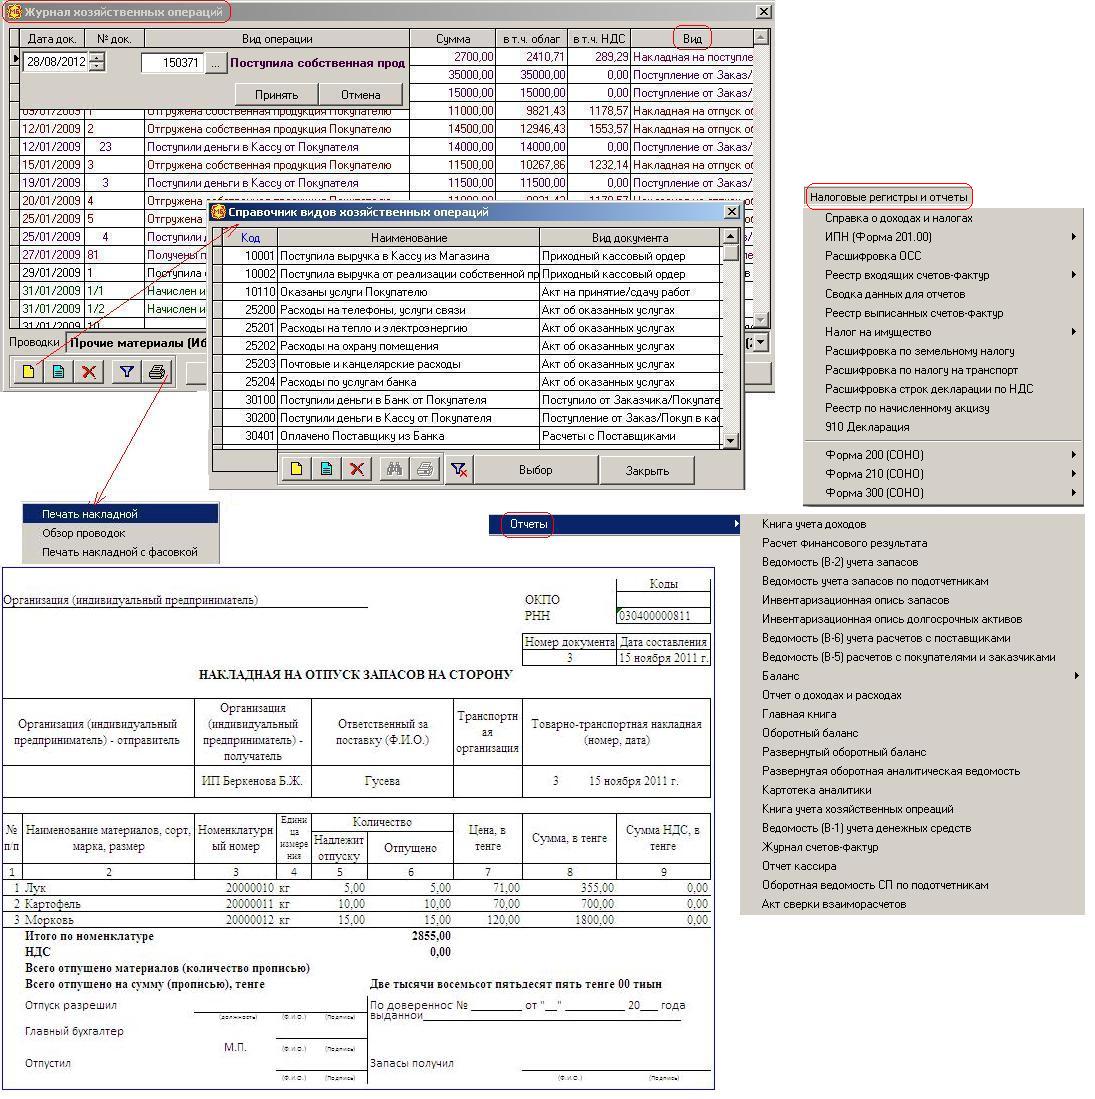
Task: Click the red delete icon in the journal toolbar
Action: point(89,371)
